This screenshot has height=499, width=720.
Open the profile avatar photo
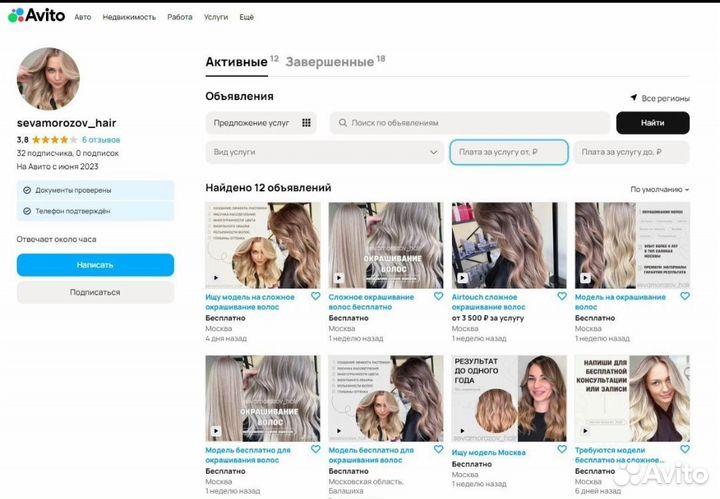(x=48, y=78)
